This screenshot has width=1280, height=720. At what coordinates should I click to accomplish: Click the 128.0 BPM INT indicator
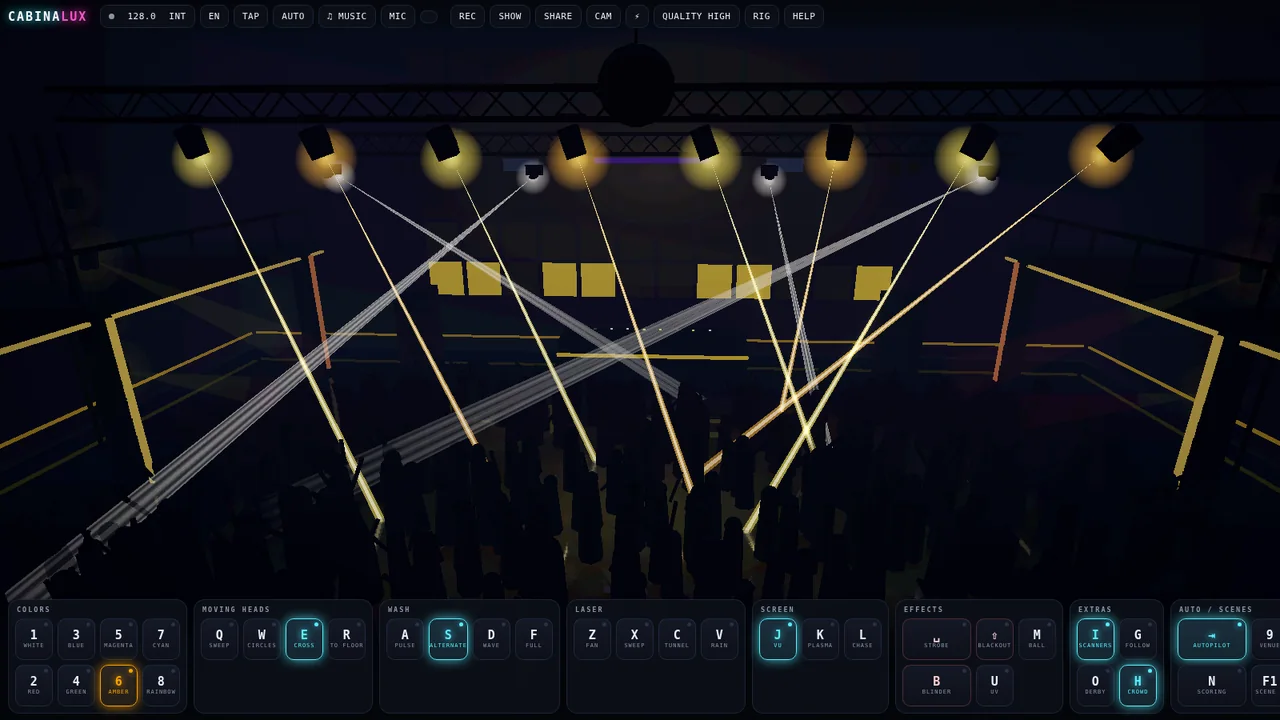pos(147,16)
